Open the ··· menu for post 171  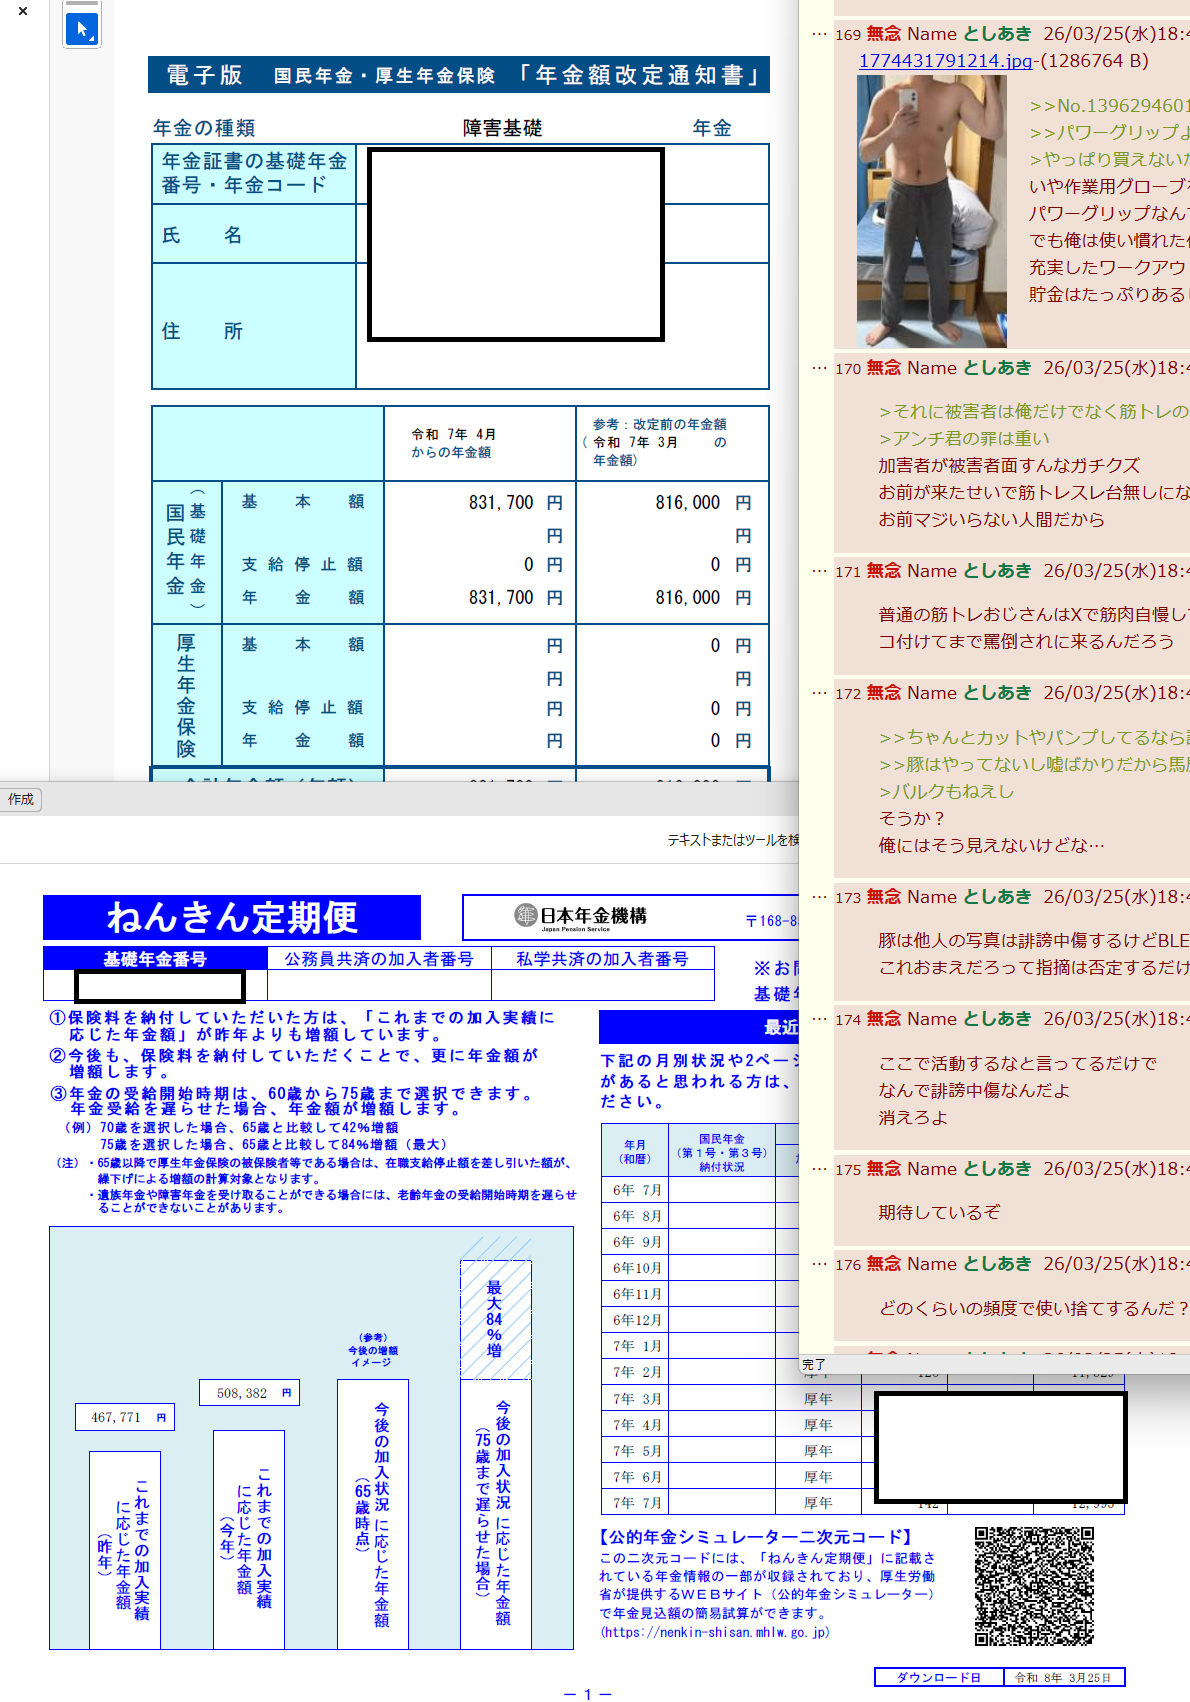tap(819, 571)
